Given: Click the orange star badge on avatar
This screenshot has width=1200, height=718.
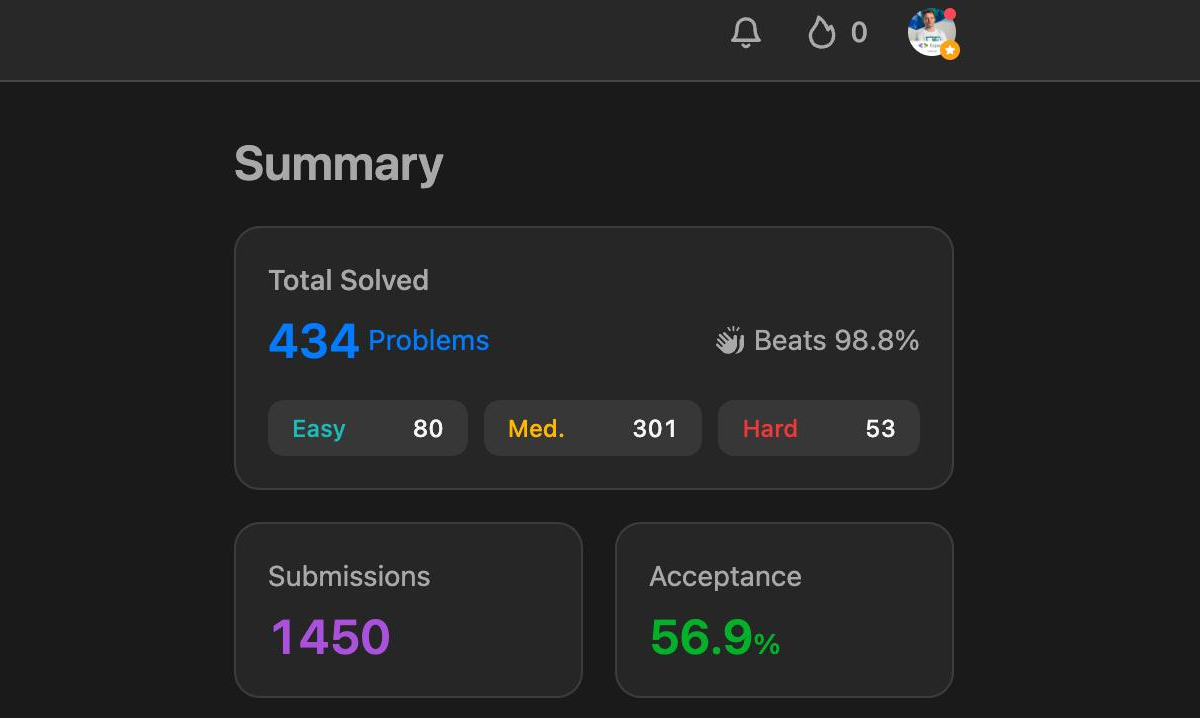Looking at the screenshot, I should pyautogui.click(x=950, y=50).
